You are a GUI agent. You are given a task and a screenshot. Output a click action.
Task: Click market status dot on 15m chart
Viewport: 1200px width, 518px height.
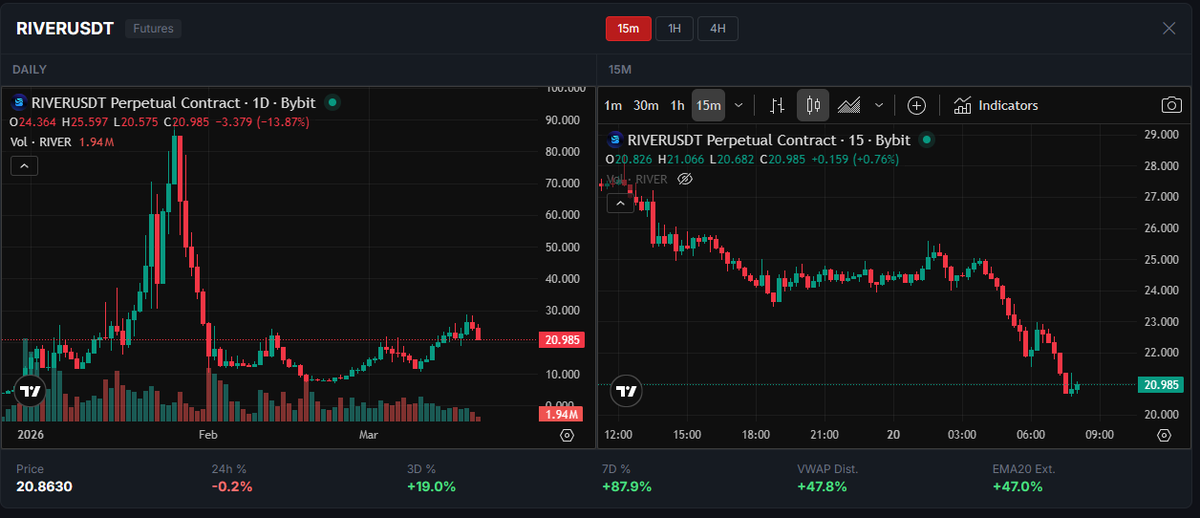(x=927, y=140)
